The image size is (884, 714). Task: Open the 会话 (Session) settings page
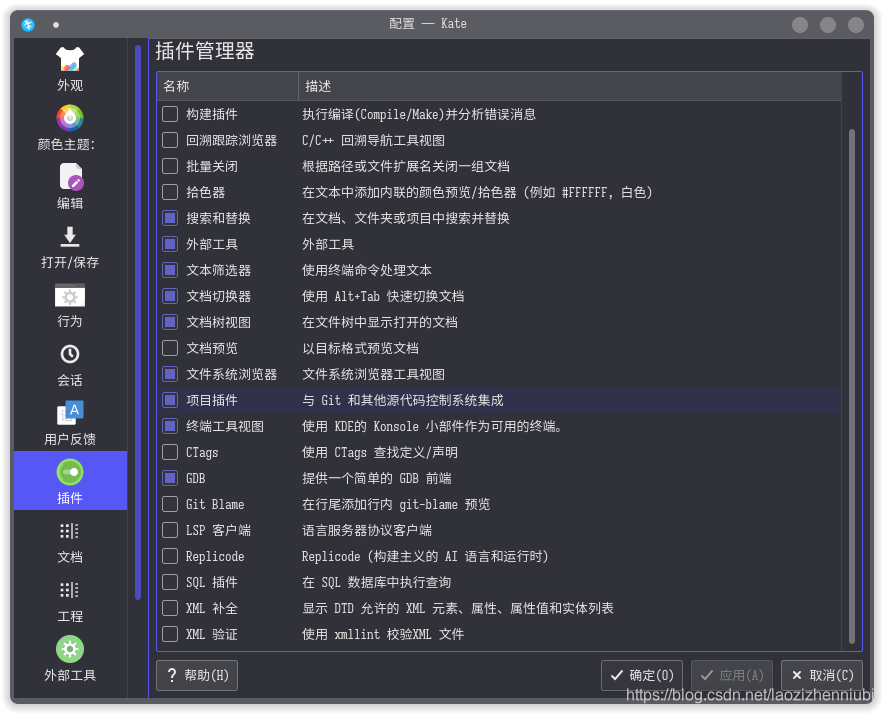(x=70, y=364)
